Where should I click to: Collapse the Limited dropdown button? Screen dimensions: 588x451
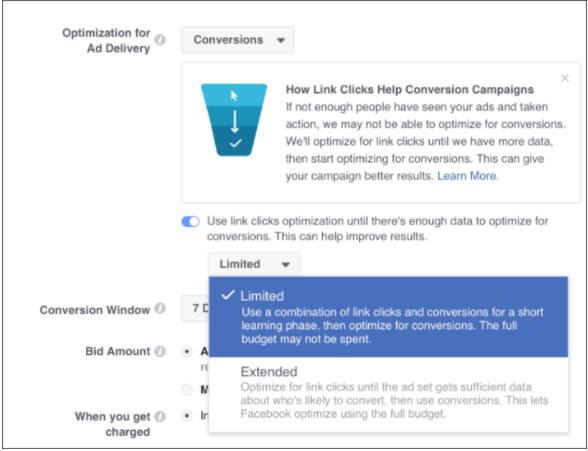(x=254, y=264)
